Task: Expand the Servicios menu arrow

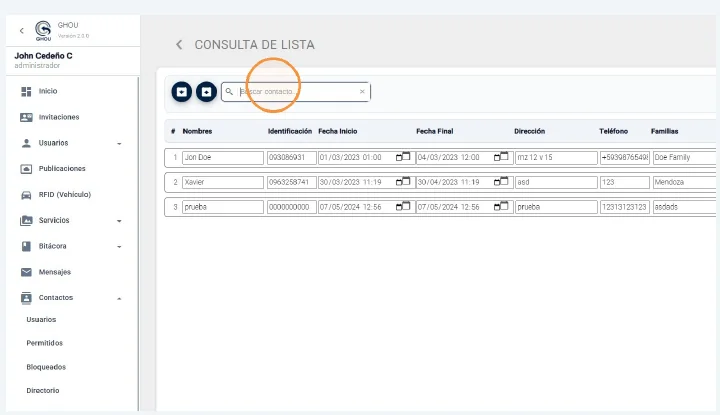Action: [x=119, y=221]
